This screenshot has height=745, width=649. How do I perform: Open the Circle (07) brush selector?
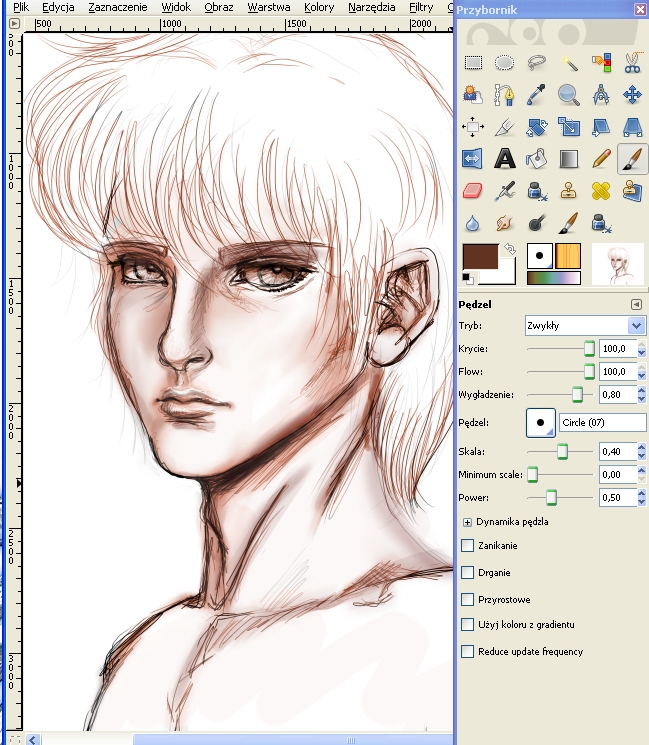[x=541, y=423]
